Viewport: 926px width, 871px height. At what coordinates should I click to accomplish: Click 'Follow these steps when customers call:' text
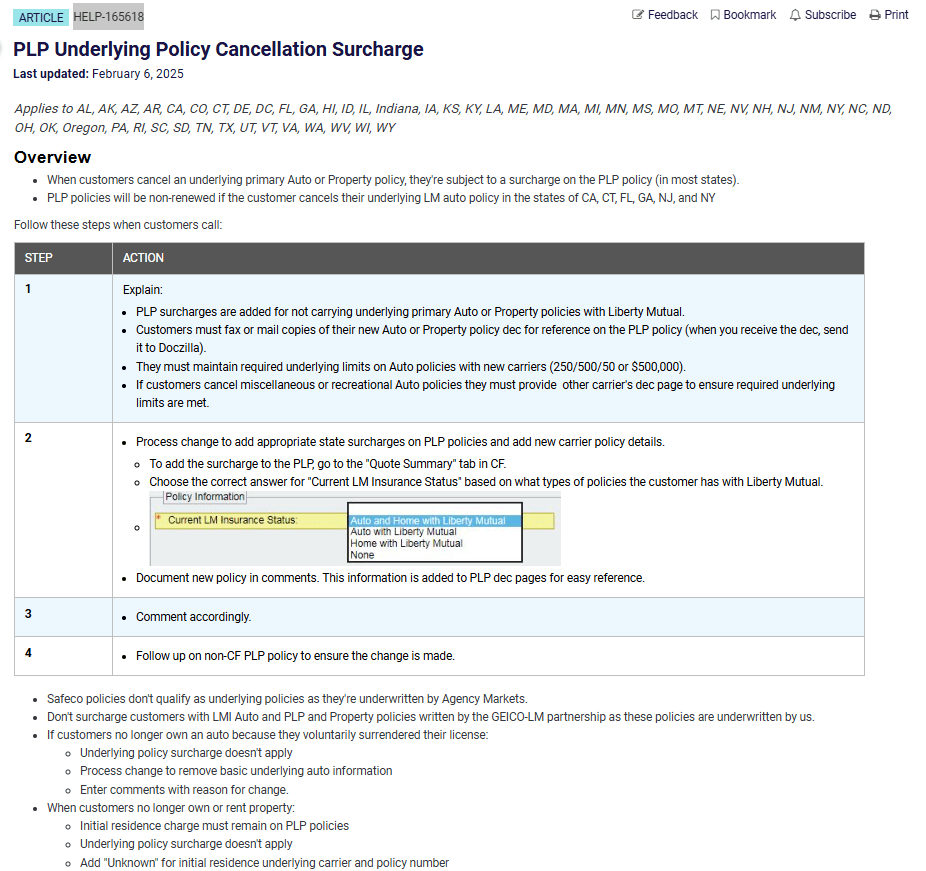[118, 225]
